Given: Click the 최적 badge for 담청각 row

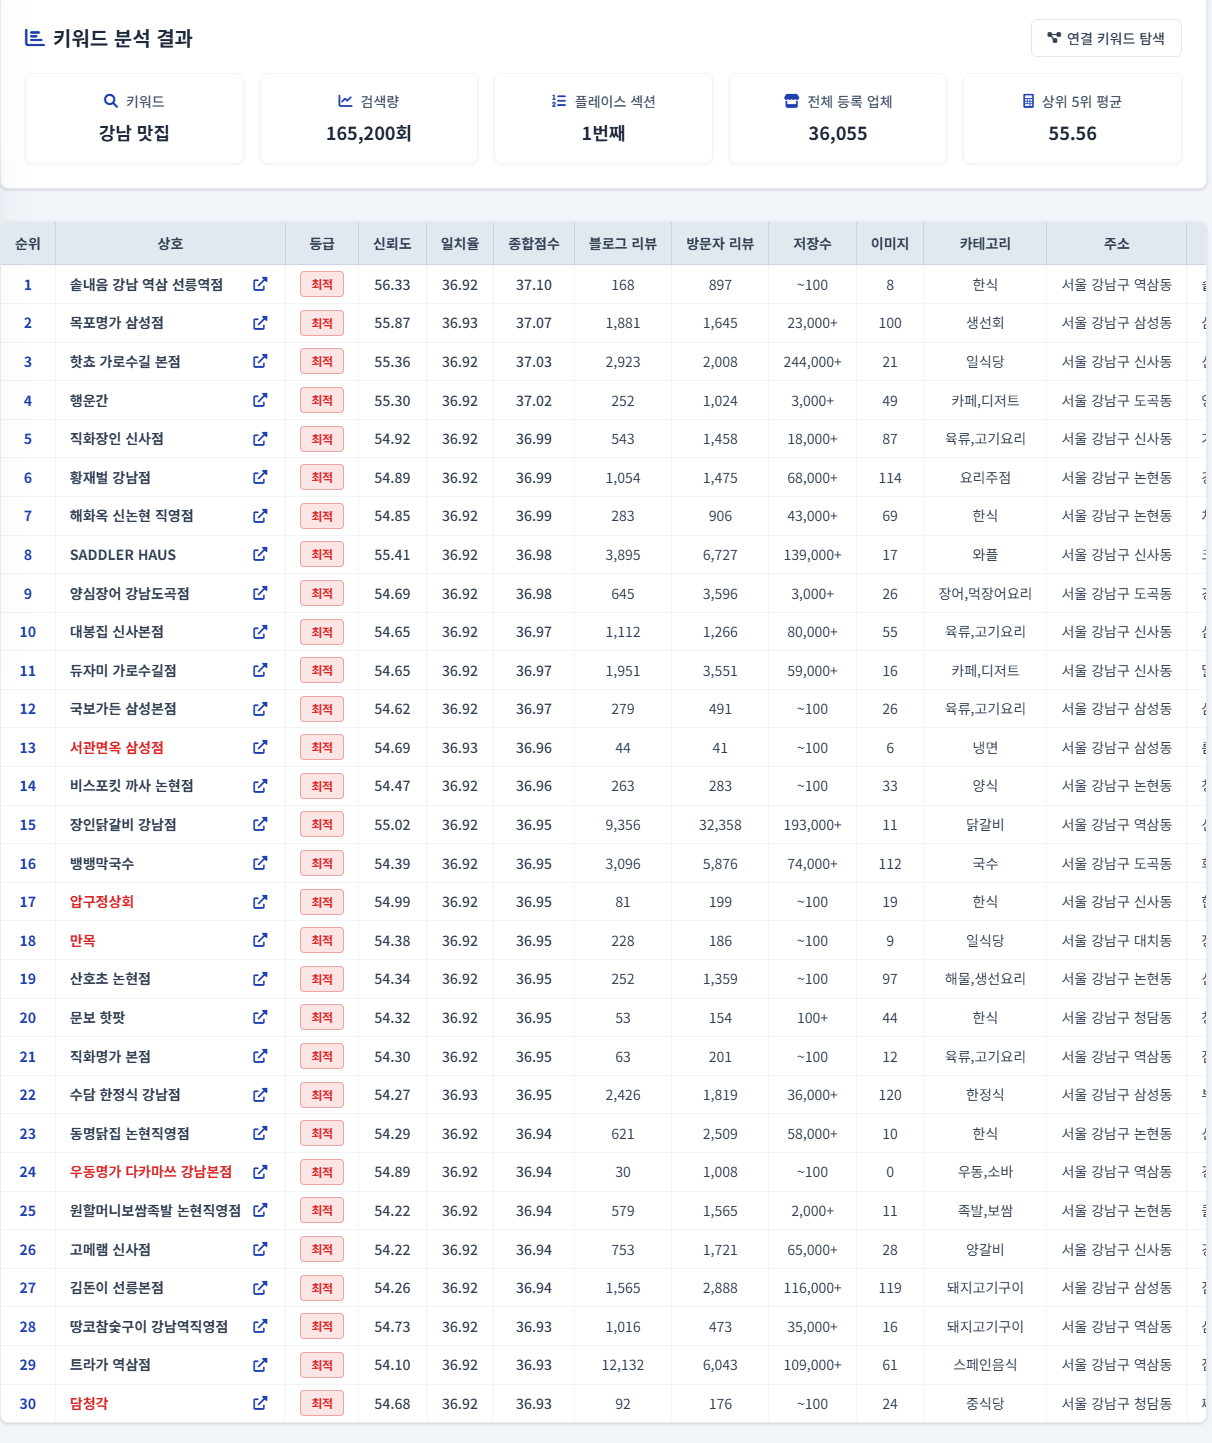Looking at the screenshot, I should click(322, 1404).
